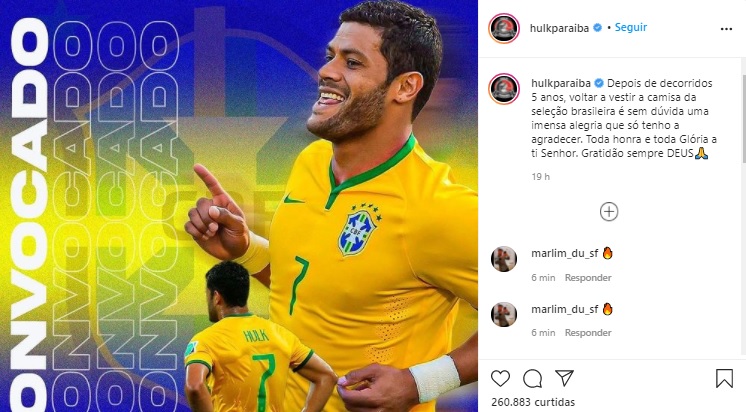Share post via paper plane icon
746x412 pixels.
(x=564, y=378)
